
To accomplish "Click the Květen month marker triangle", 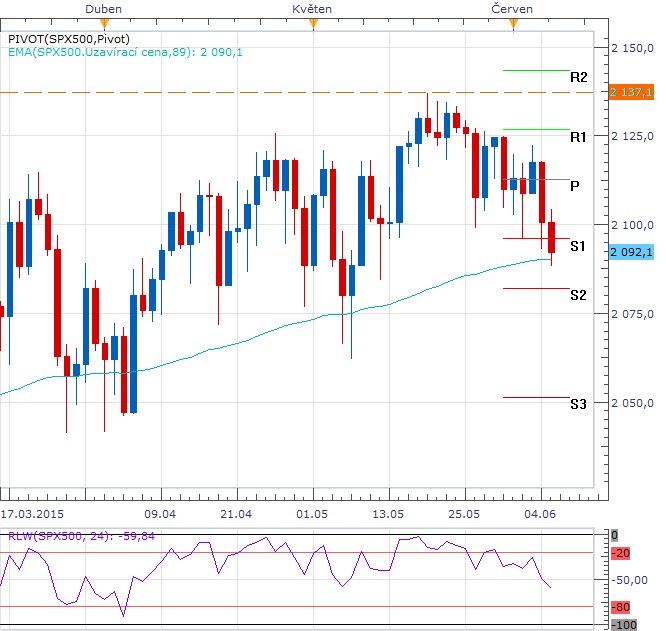I will [x=313, y=24].
